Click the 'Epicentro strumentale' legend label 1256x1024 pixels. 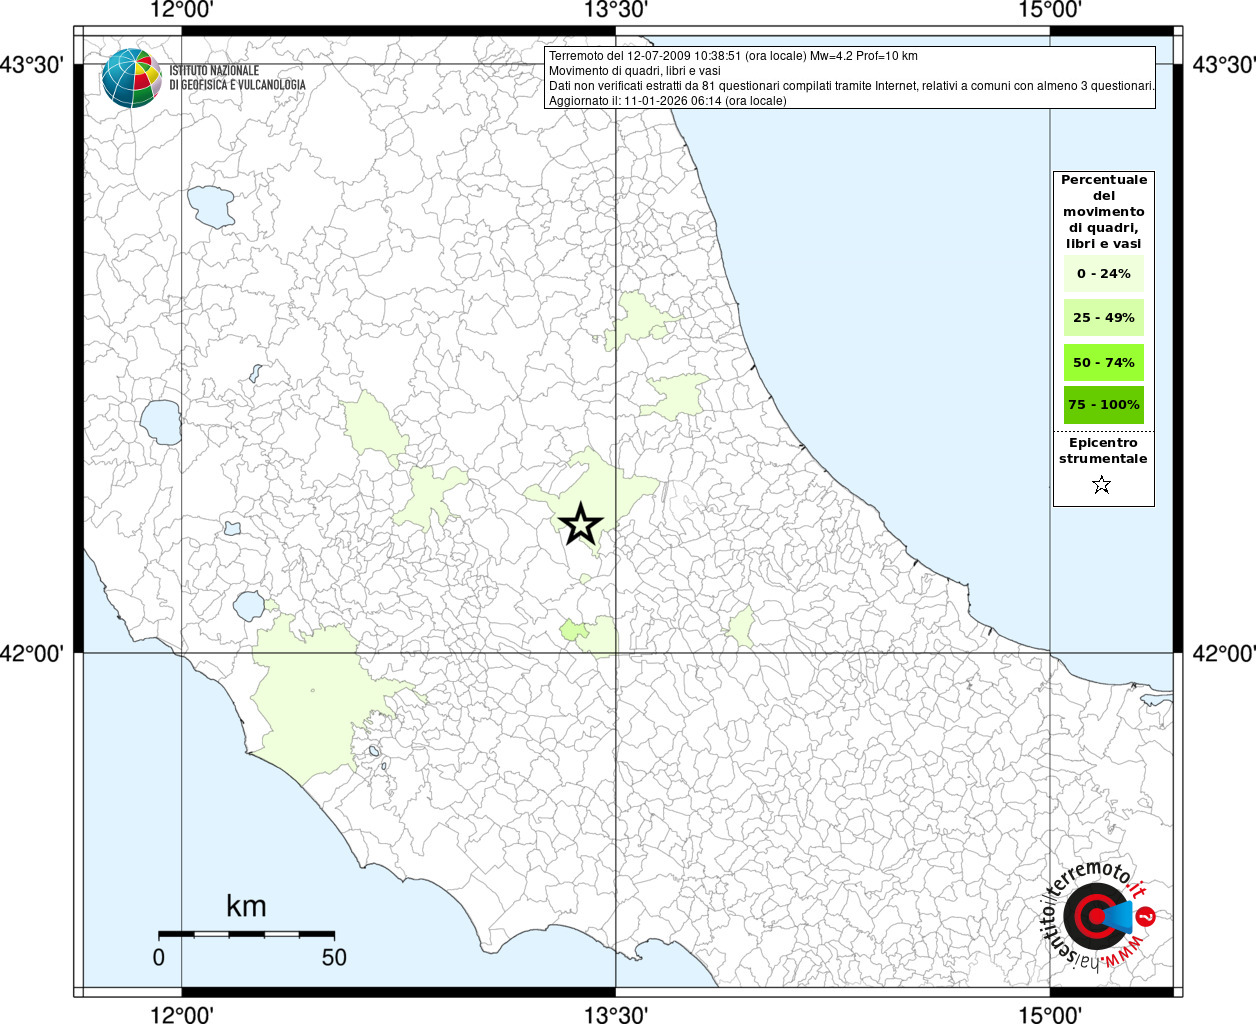coord(1103,450)
